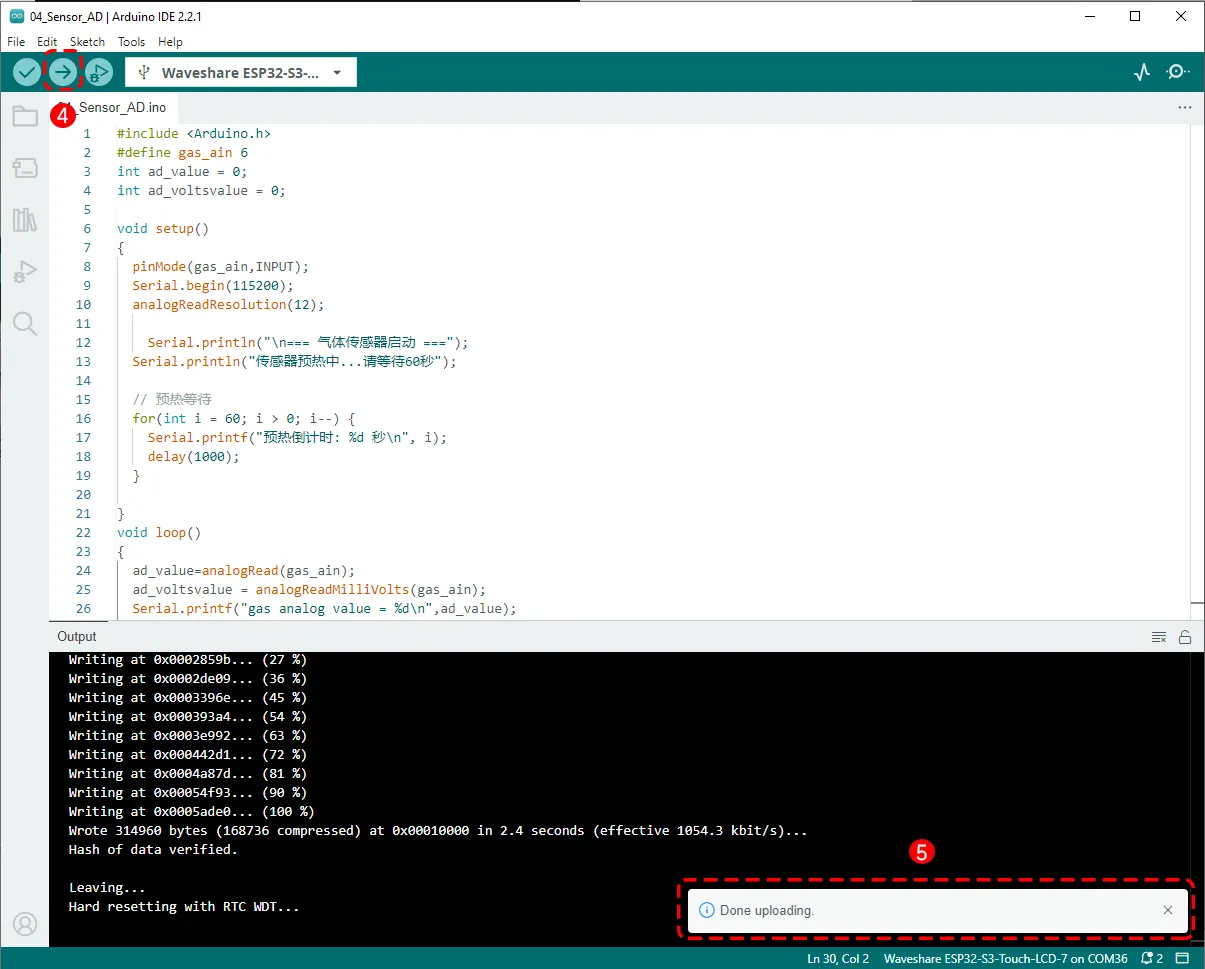Start debugging with the debug toolbar button
This screenshot has width=1205, height=969.
click(98, 72)
